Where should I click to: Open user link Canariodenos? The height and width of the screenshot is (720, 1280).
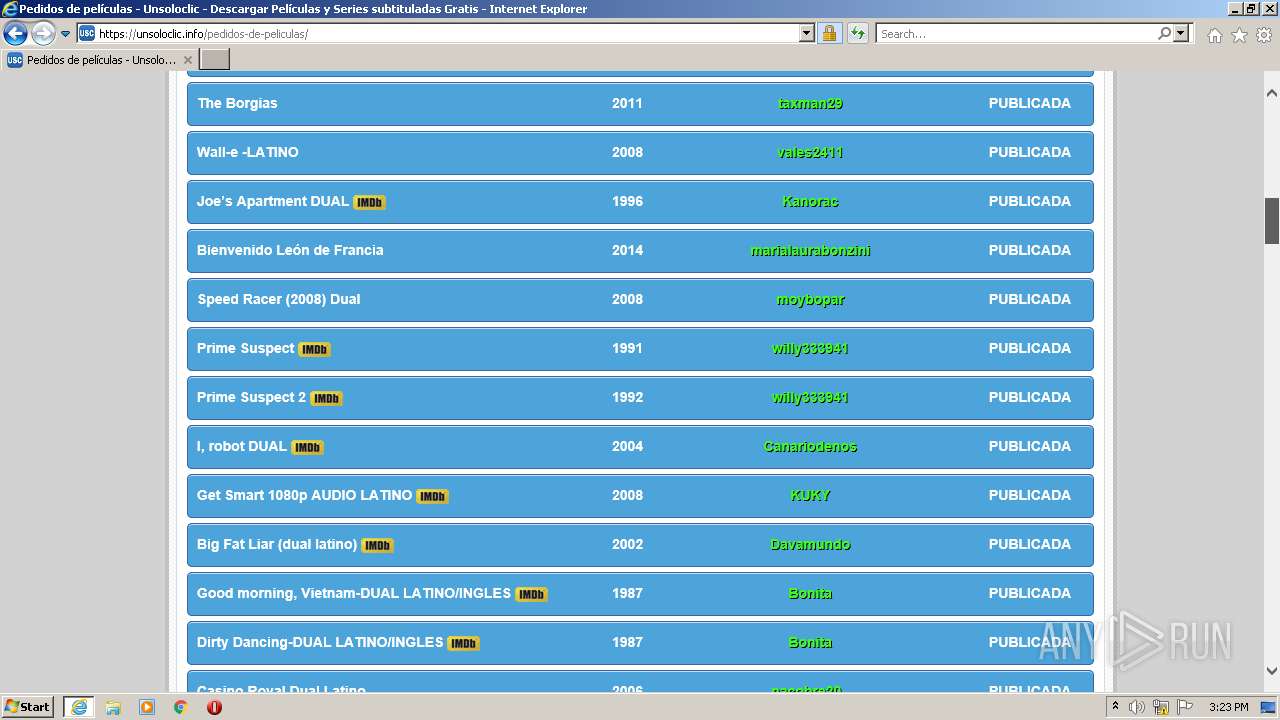[x=810, y=446]
